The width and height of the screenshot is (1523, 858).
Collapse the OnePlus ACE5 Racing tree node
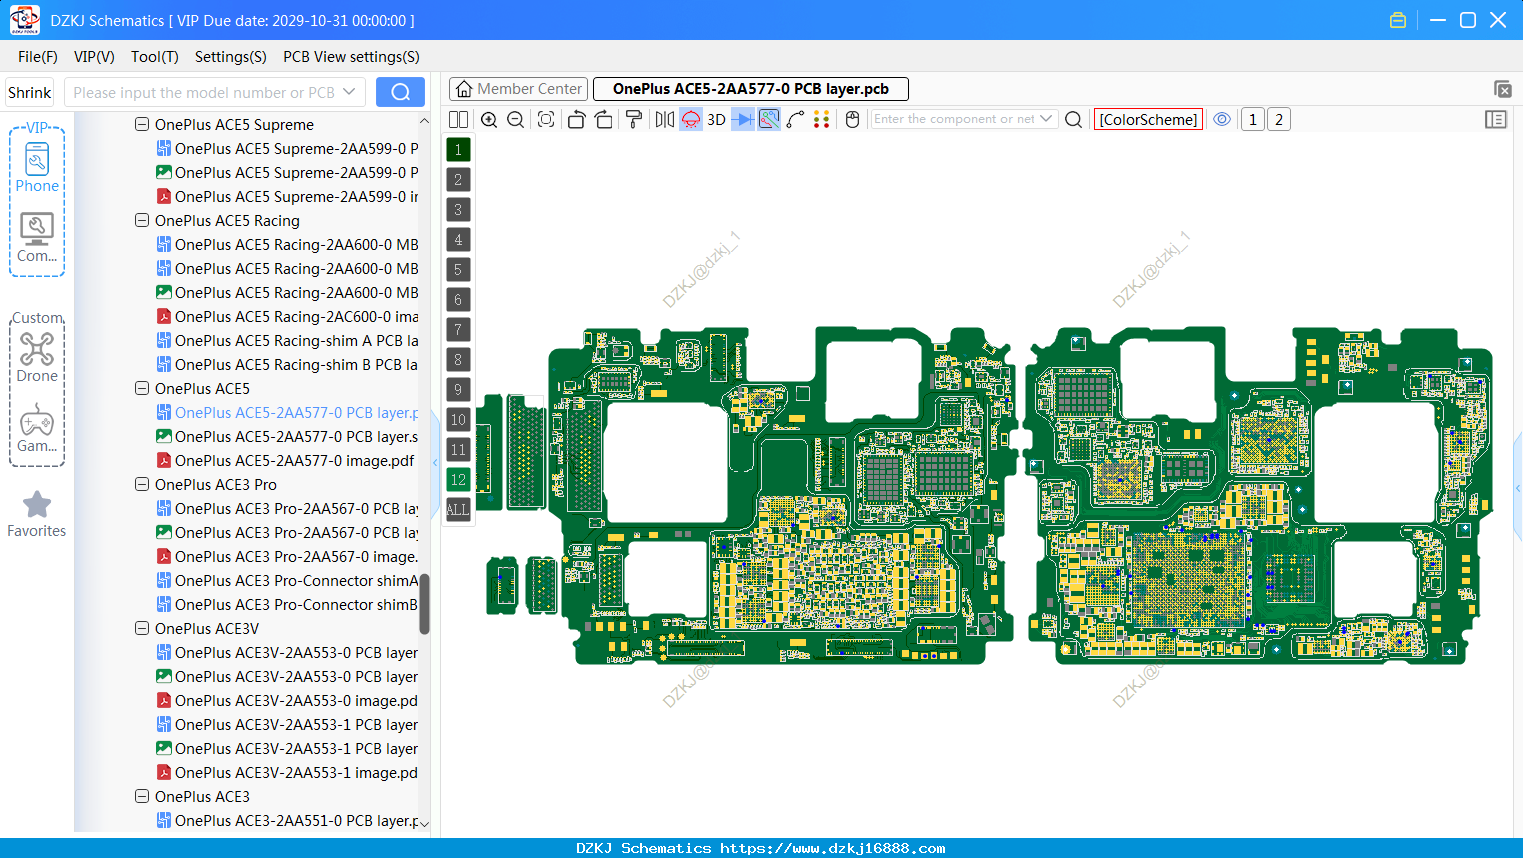(x=142, y=220)
